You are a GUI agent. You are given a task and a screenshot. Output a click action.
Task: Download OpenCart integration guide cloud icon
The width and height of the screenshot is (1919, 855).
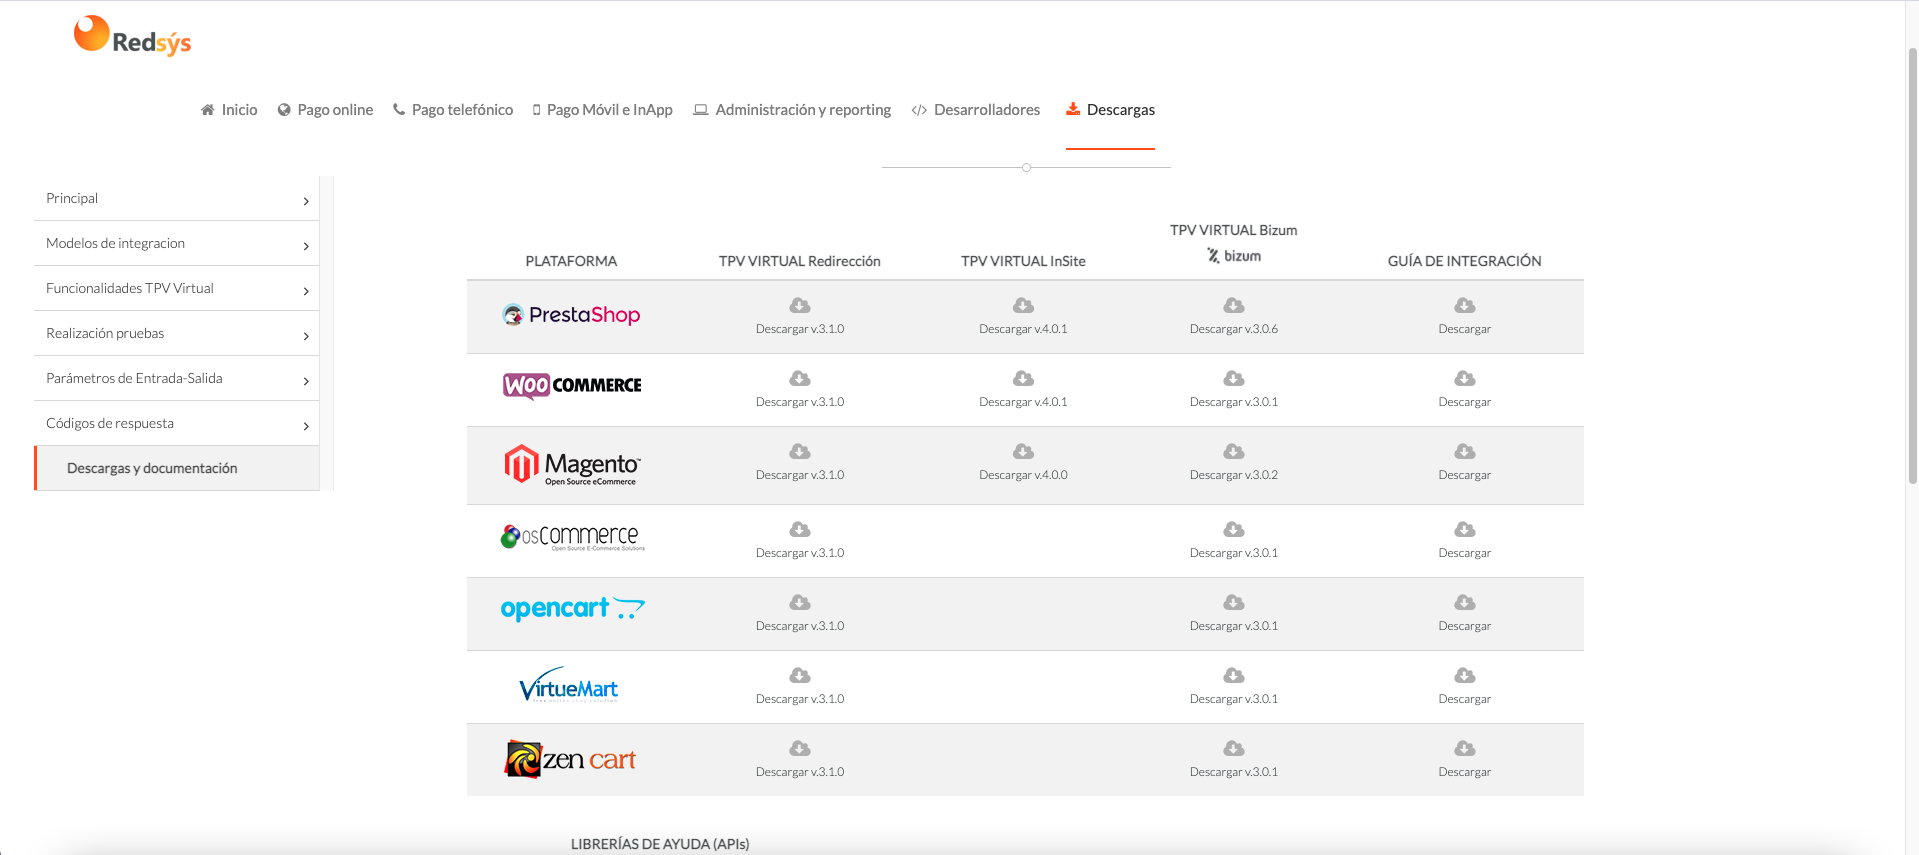1465,602
